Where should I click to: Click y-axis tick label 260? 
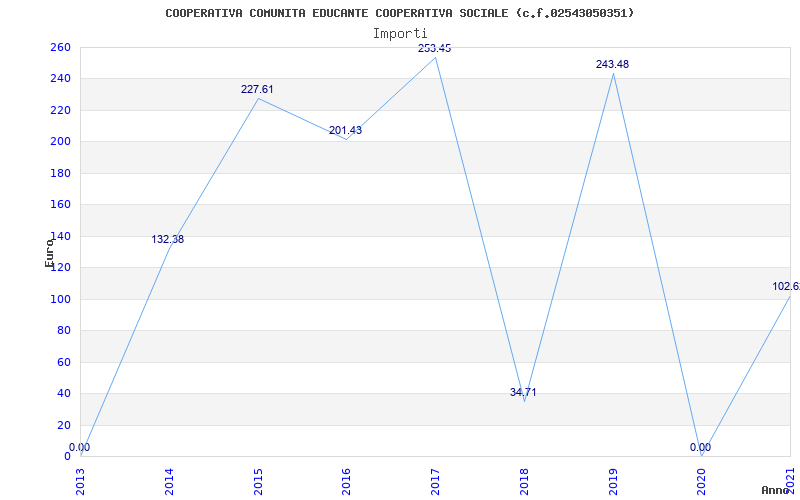pyautogui.click(x=60, y=47)
